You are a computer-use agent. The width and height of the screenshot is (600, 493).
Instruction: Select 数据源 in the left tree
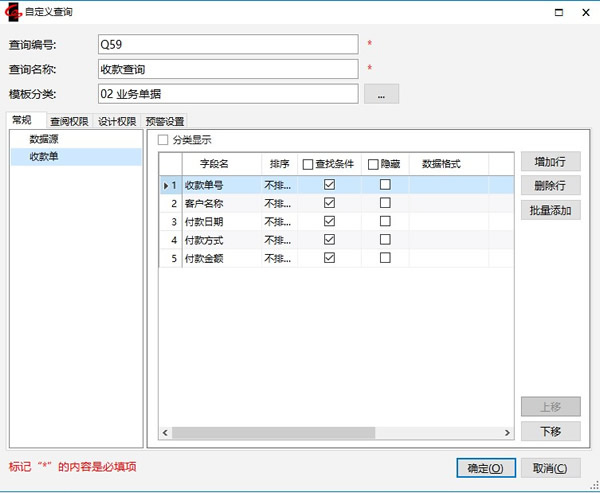tap(44, 139)
